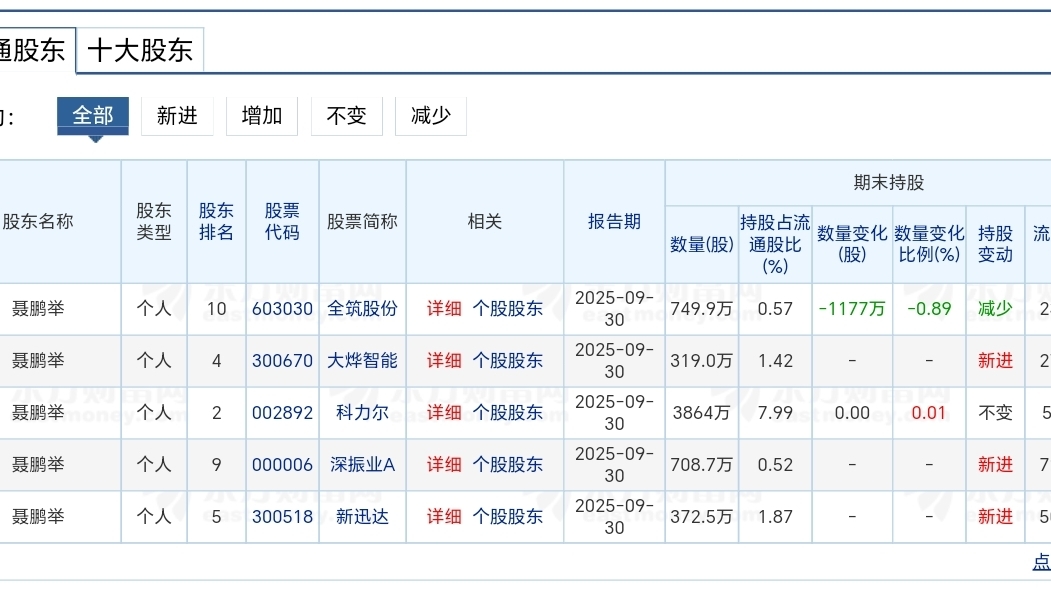Click the 期末持股 group header

point(889,183)
